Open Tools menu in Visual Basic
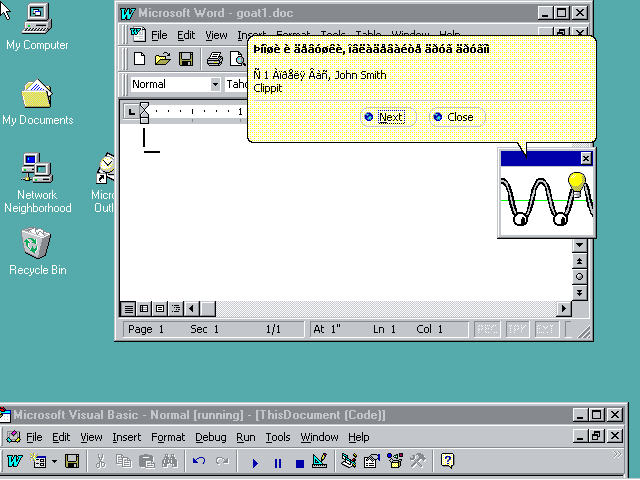Viewport: 640px width, 480px height. (278, 438)
